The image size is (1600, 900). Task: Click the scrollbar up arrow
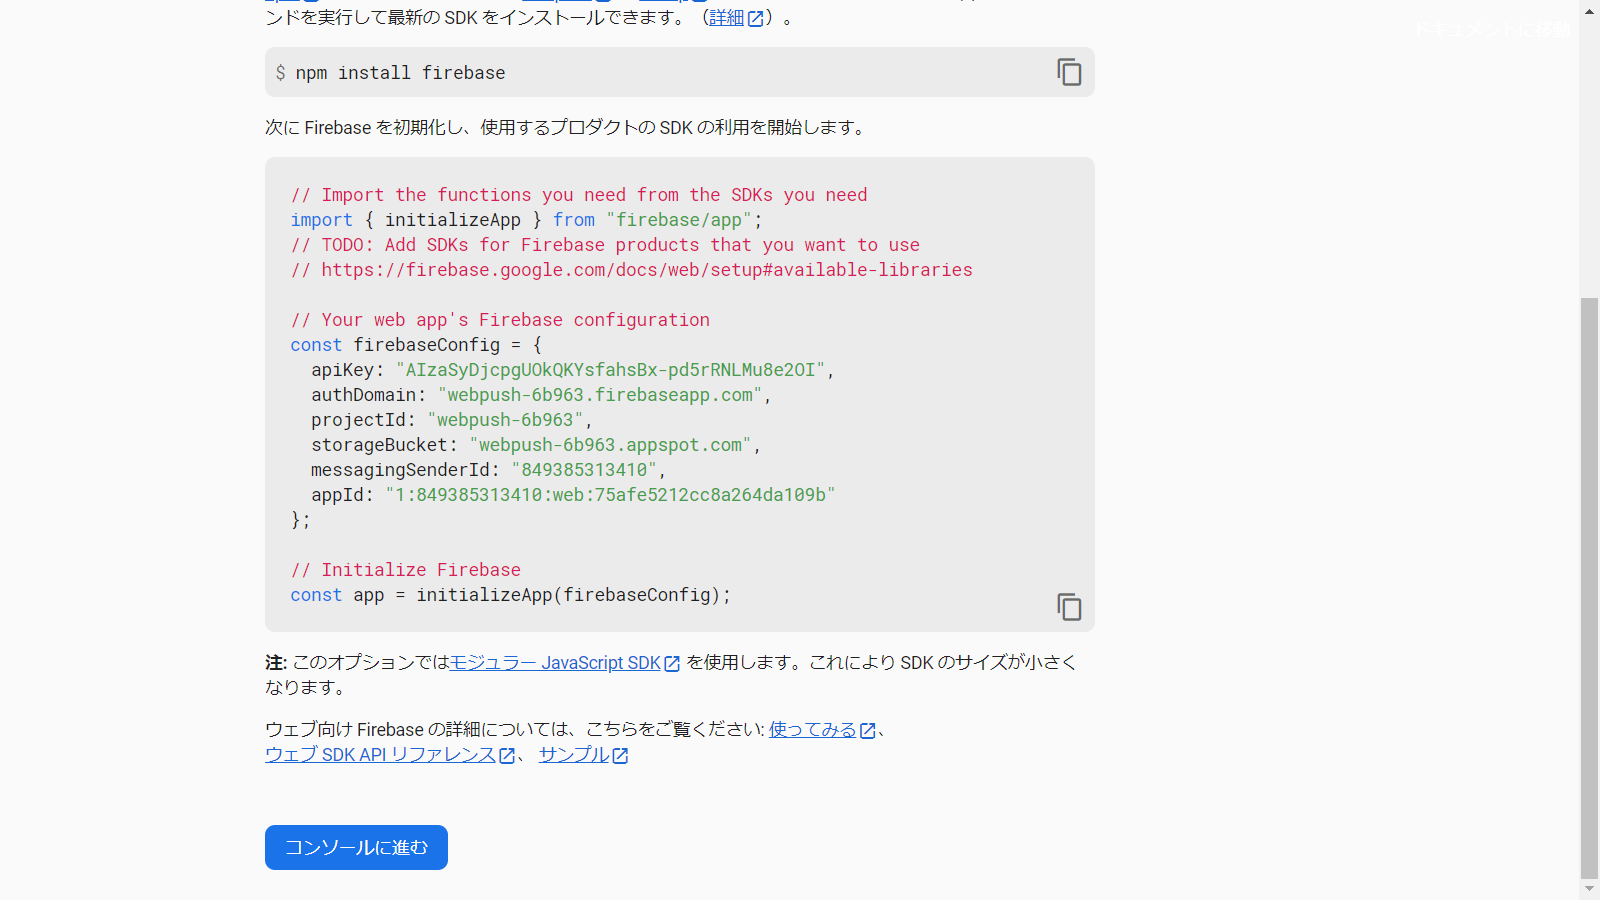tap(1589, 10)
